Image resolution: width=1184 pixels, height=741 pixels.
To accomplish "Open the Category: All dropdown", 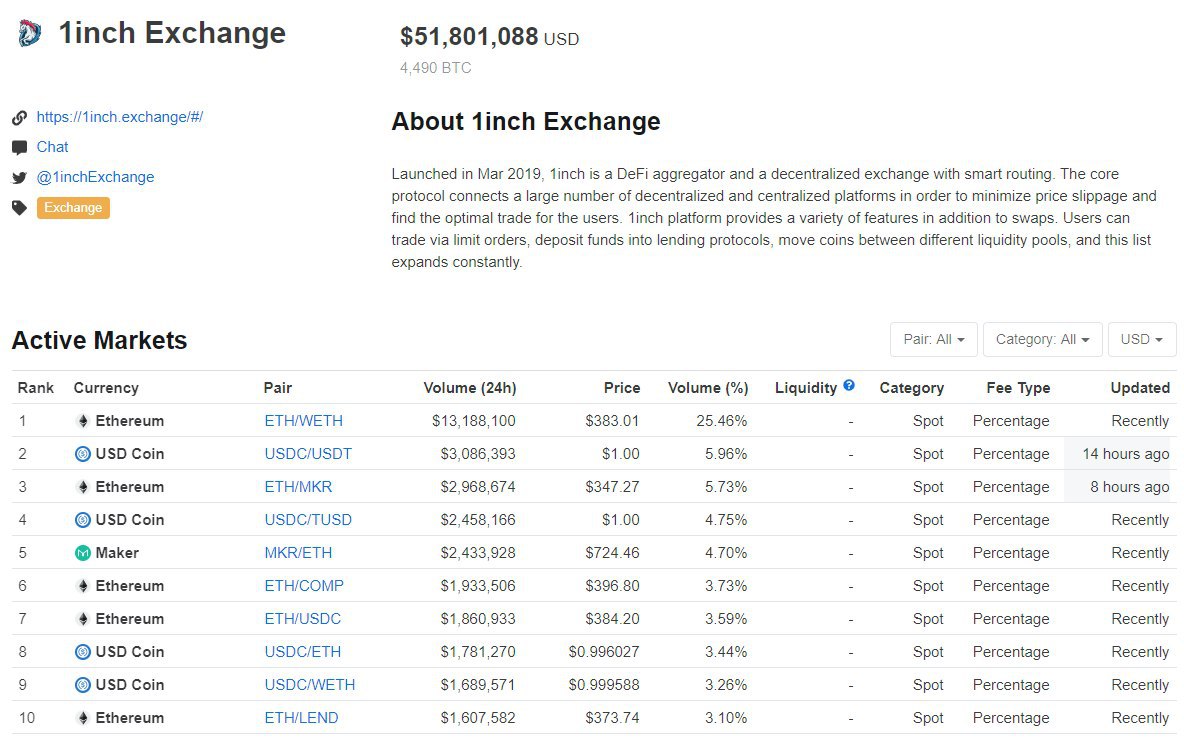I will click(1043, 339).
